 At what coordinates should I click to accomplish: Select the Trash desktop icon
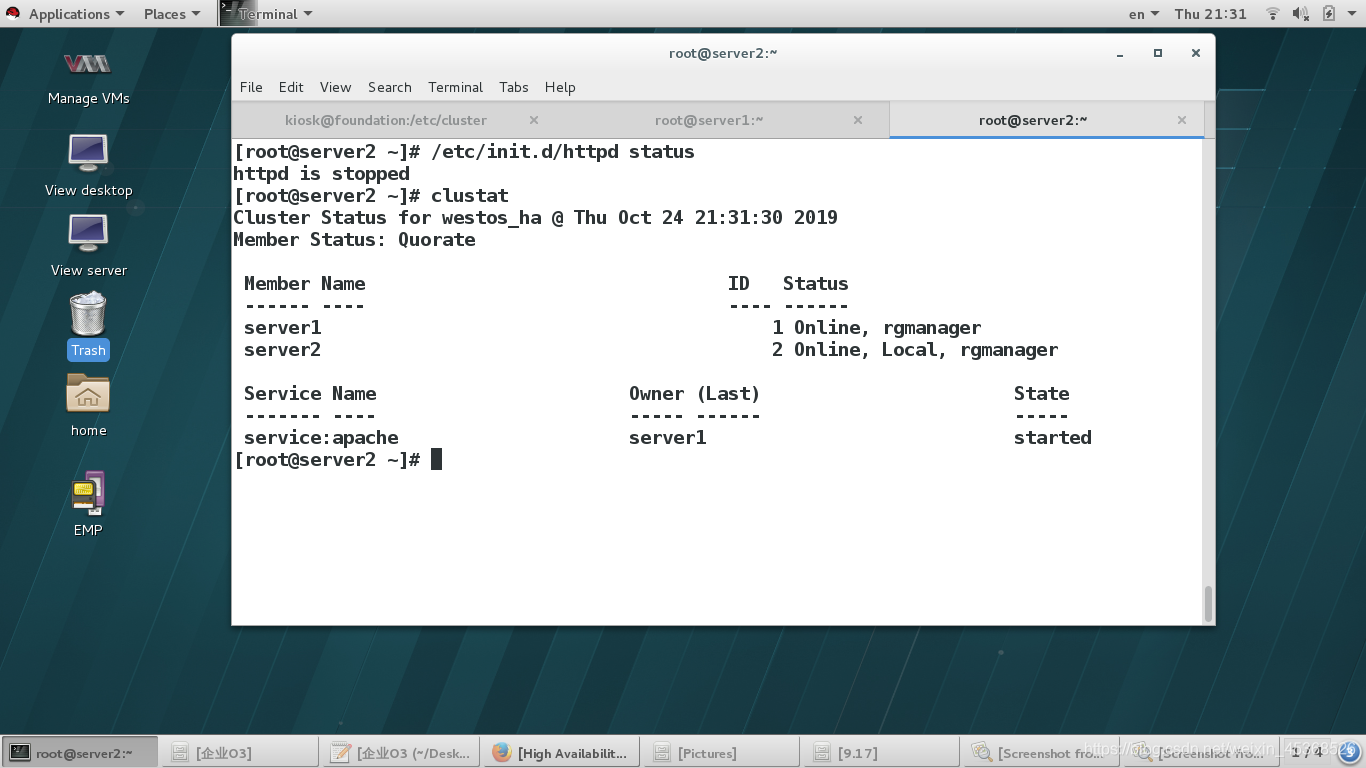[x=88, y=326]
